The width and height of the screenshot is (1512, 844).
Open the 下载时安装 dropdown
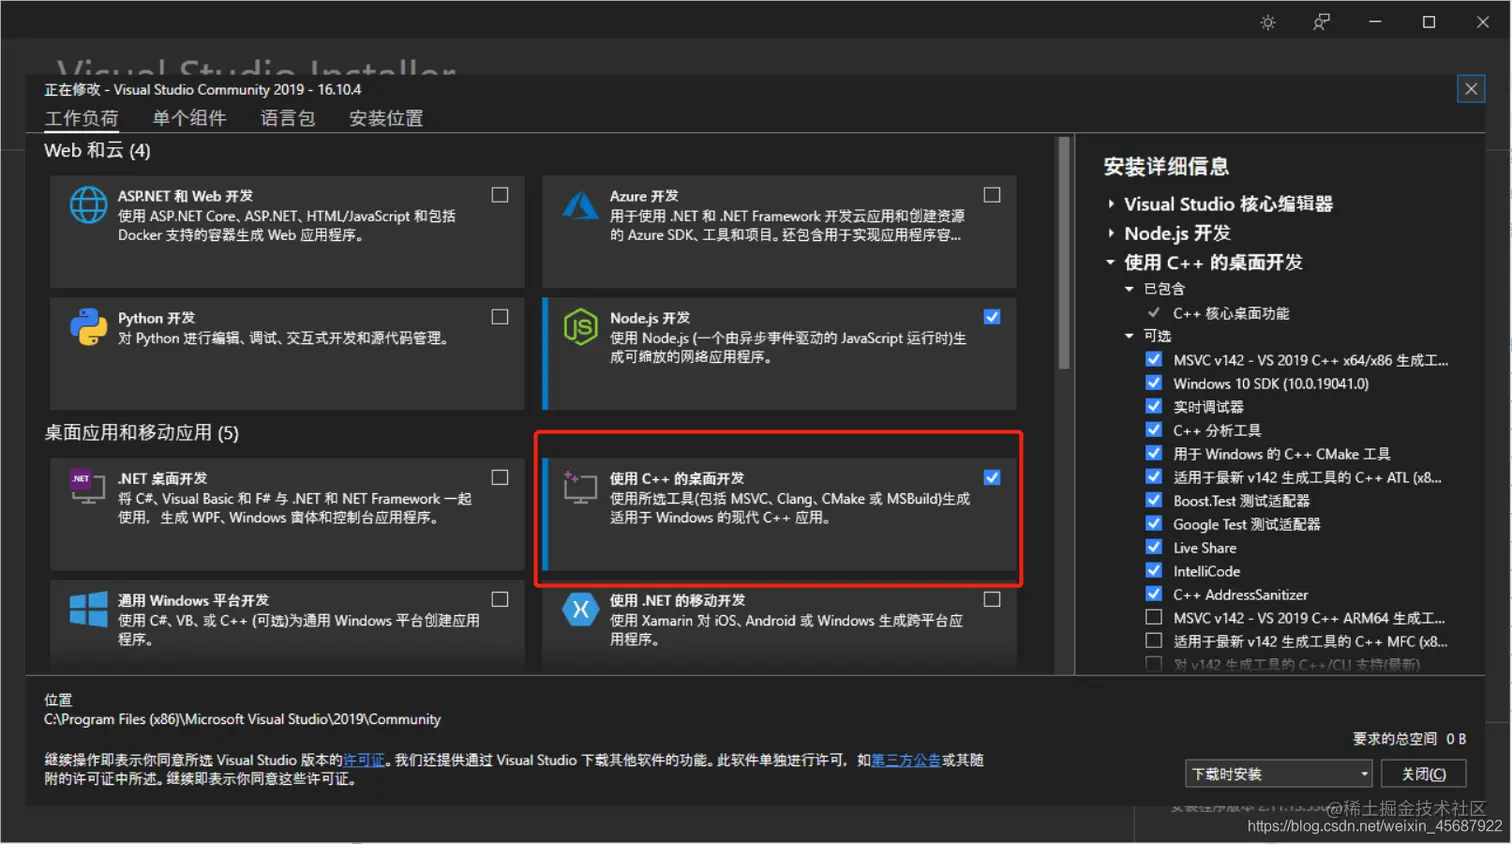1279,774
